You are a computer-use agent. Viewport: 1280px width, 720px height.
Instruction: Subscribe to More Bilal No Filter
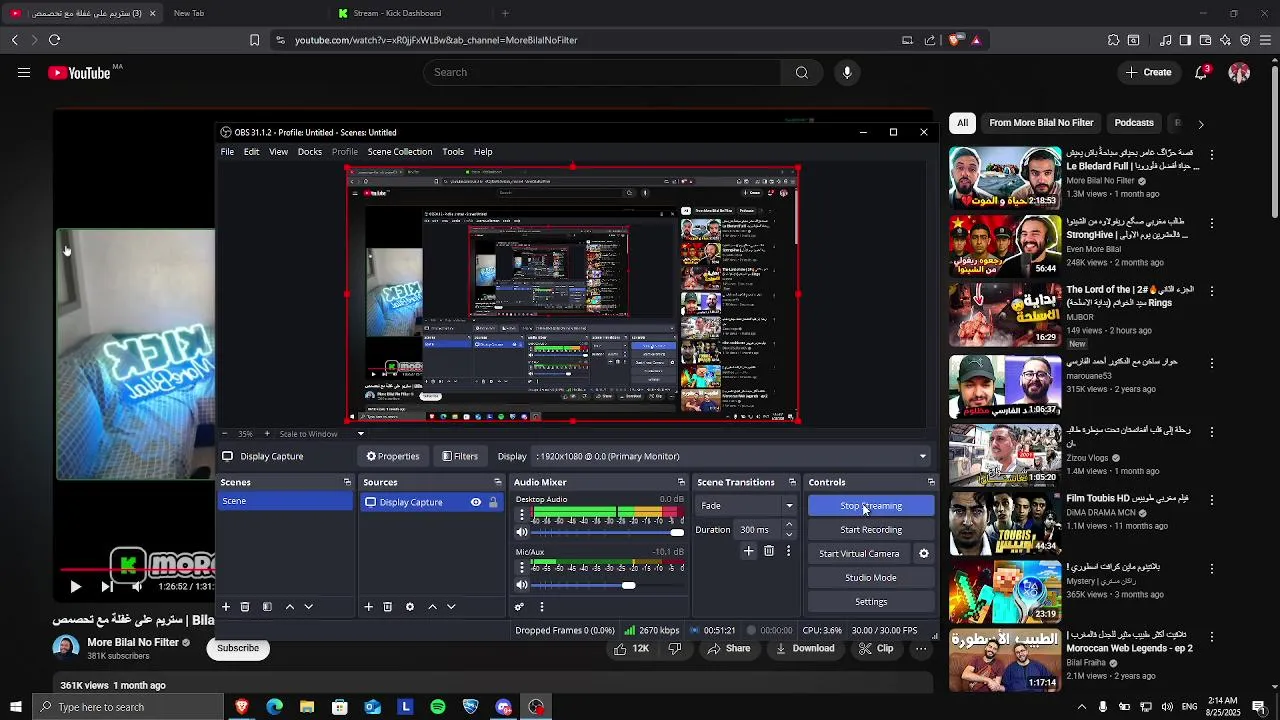pos(238,648)
